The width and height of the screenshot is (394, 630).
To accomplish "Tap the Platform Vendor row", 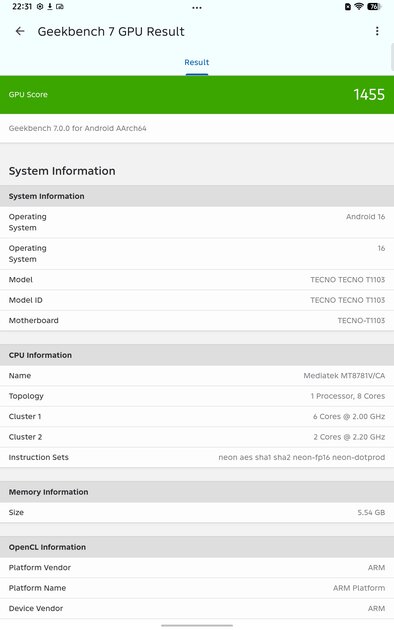I will coord(197,568).
